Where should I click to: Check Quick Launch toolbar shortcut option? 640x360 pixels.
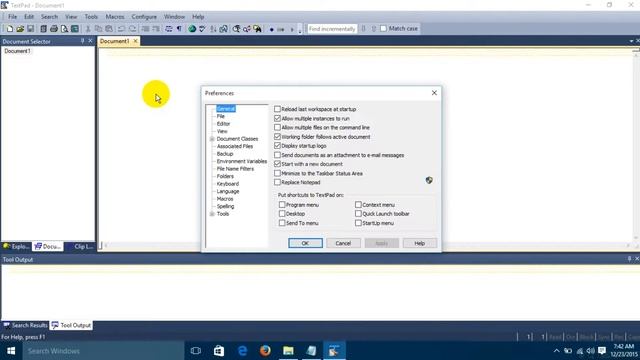358,213
